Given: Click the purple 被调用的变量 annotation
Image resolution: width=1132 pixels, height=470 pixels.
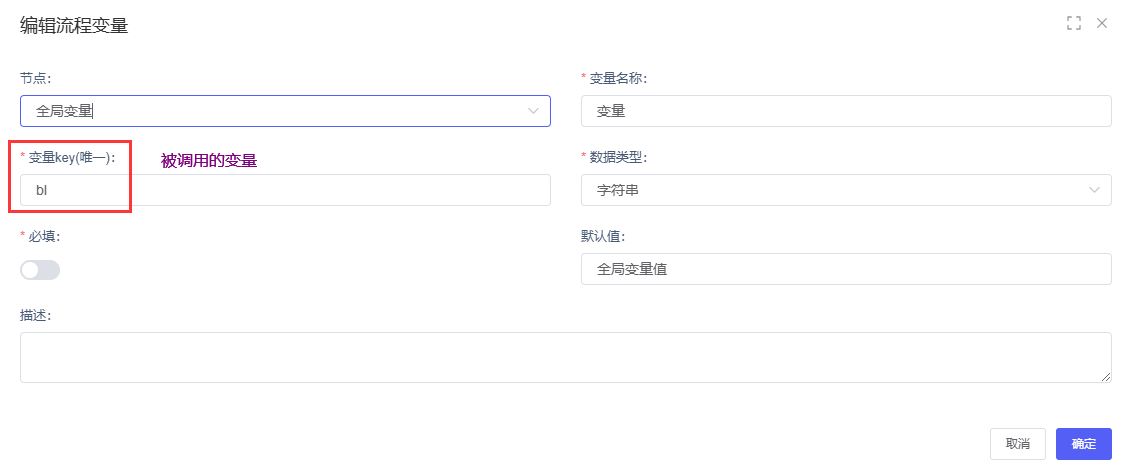Looking at the screenshot, I should pyautogui.click(x=209, y=160).
